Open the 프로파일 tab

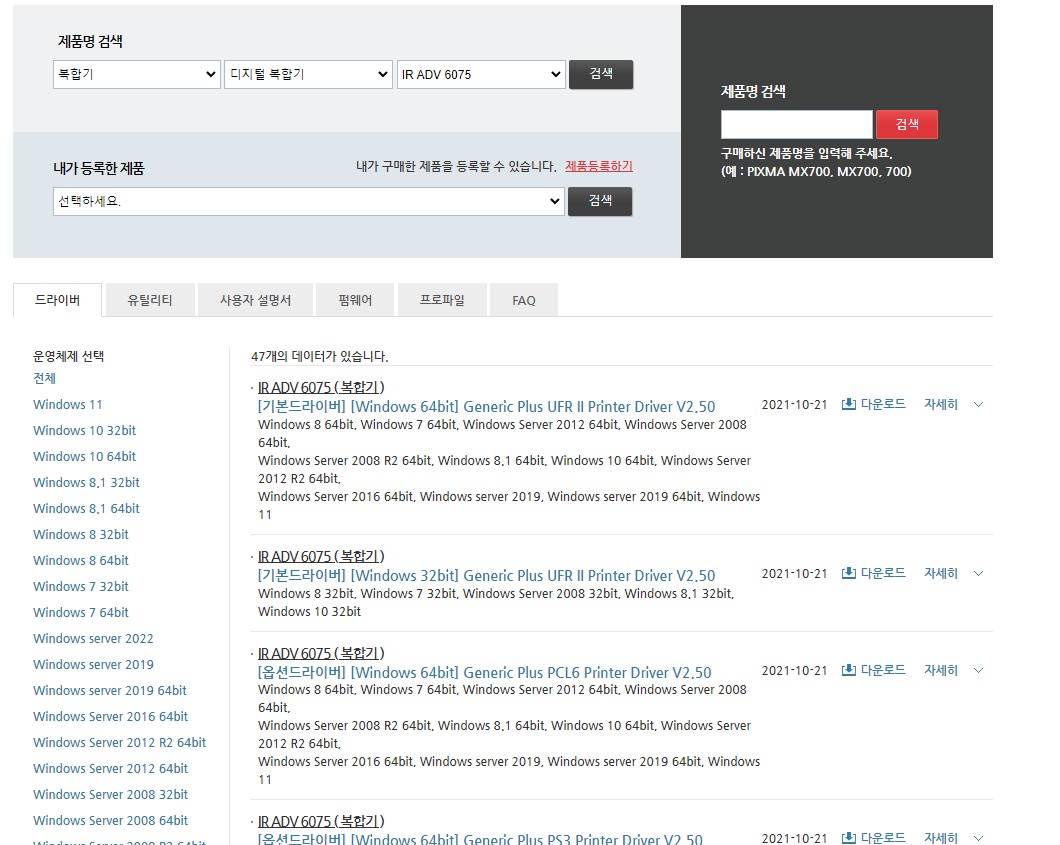(x=442, y=300)
